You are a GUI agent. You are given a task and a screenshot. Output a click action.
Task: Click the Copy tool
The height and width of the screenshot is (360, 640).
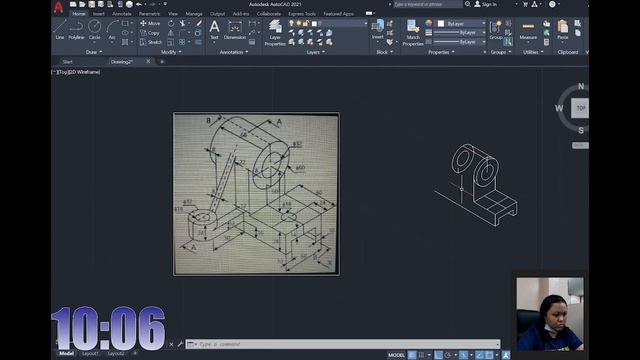coord(150,33)
